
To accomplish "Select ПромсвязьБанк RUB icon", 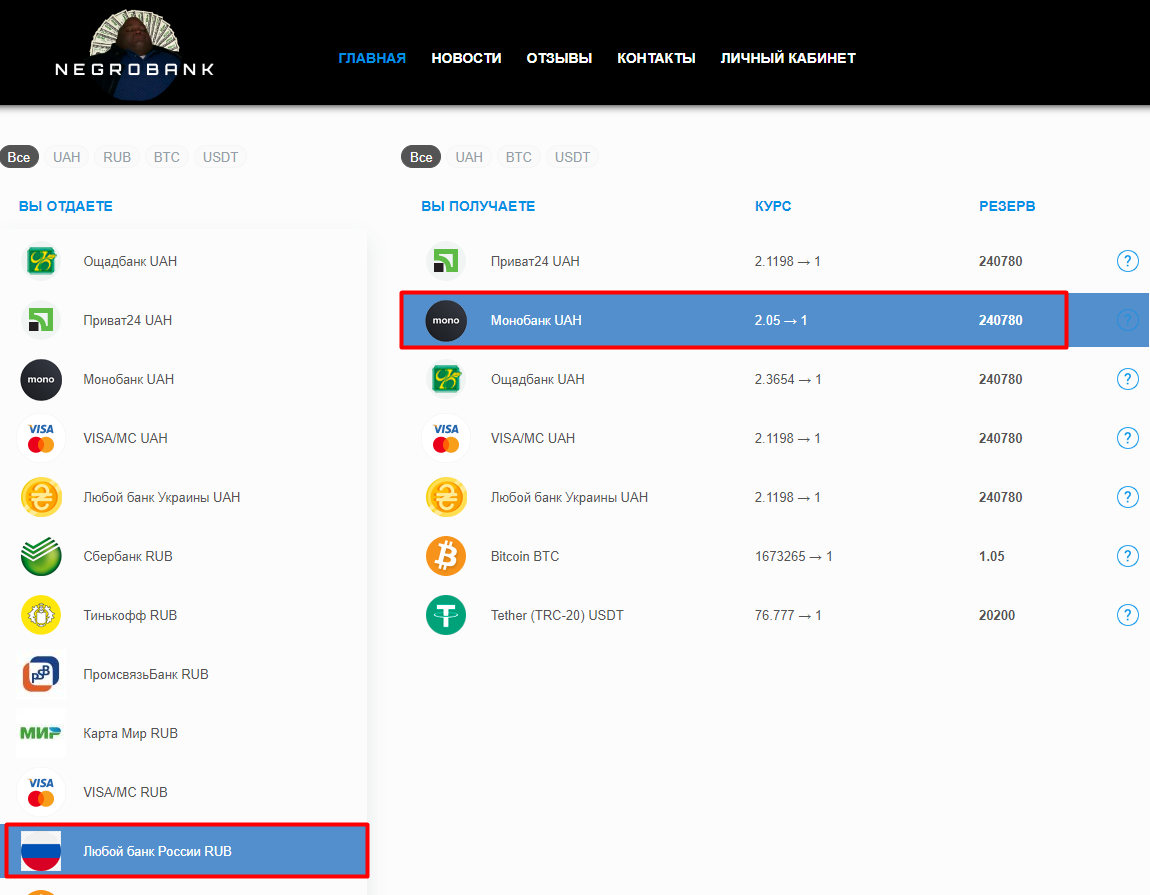I will coord(41,674).
